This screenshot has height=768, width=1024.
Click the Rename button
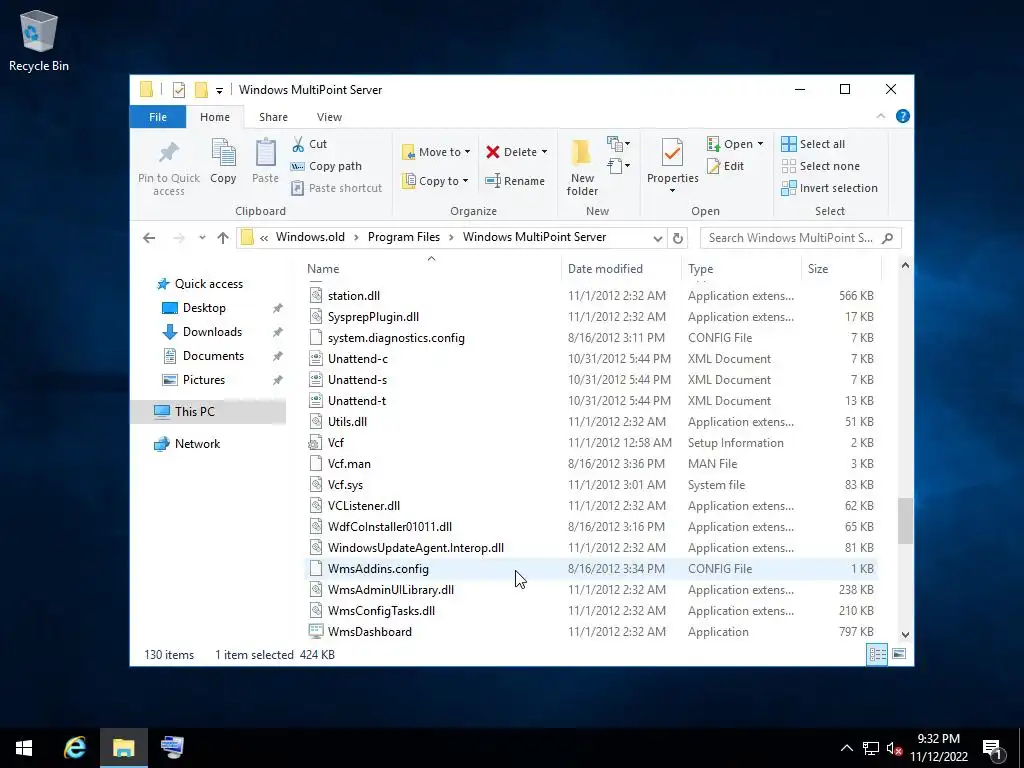point(515,181)
